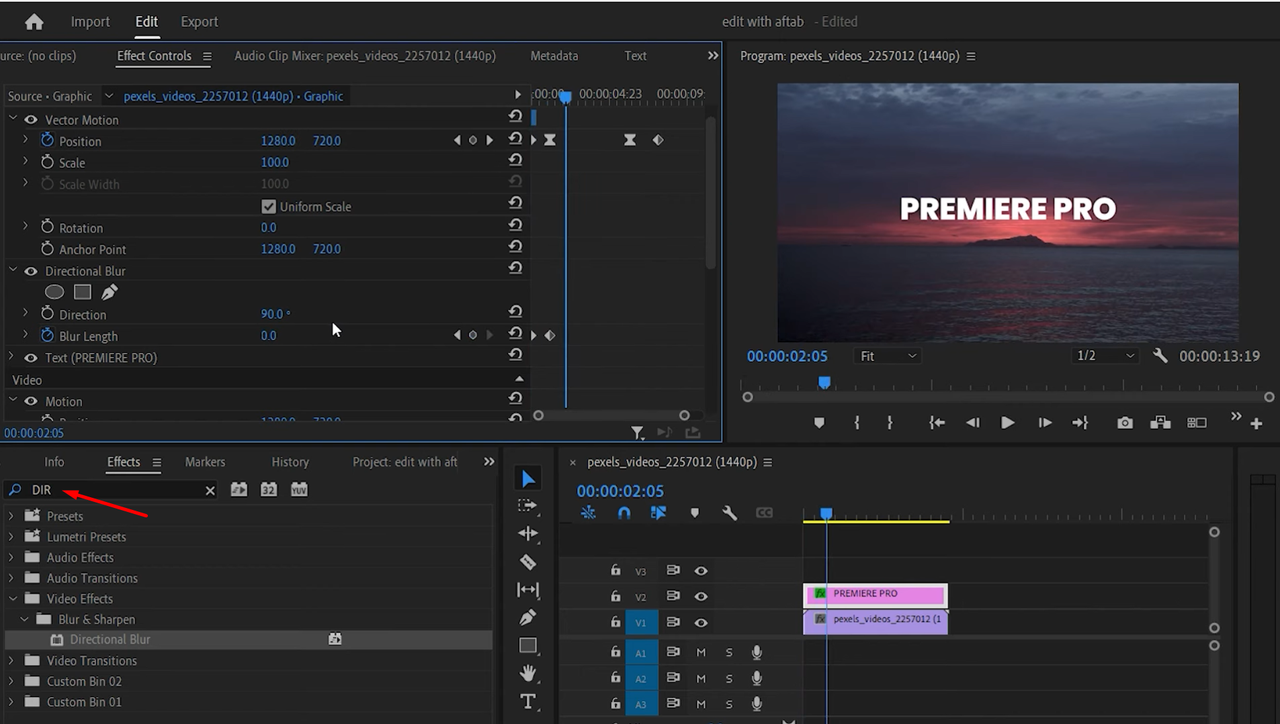The height and width of the screenshot is (724, 1280).
Task: Toggle timeline snapping magnet icon
Action: pyautogui.click(x=624, y=513)
